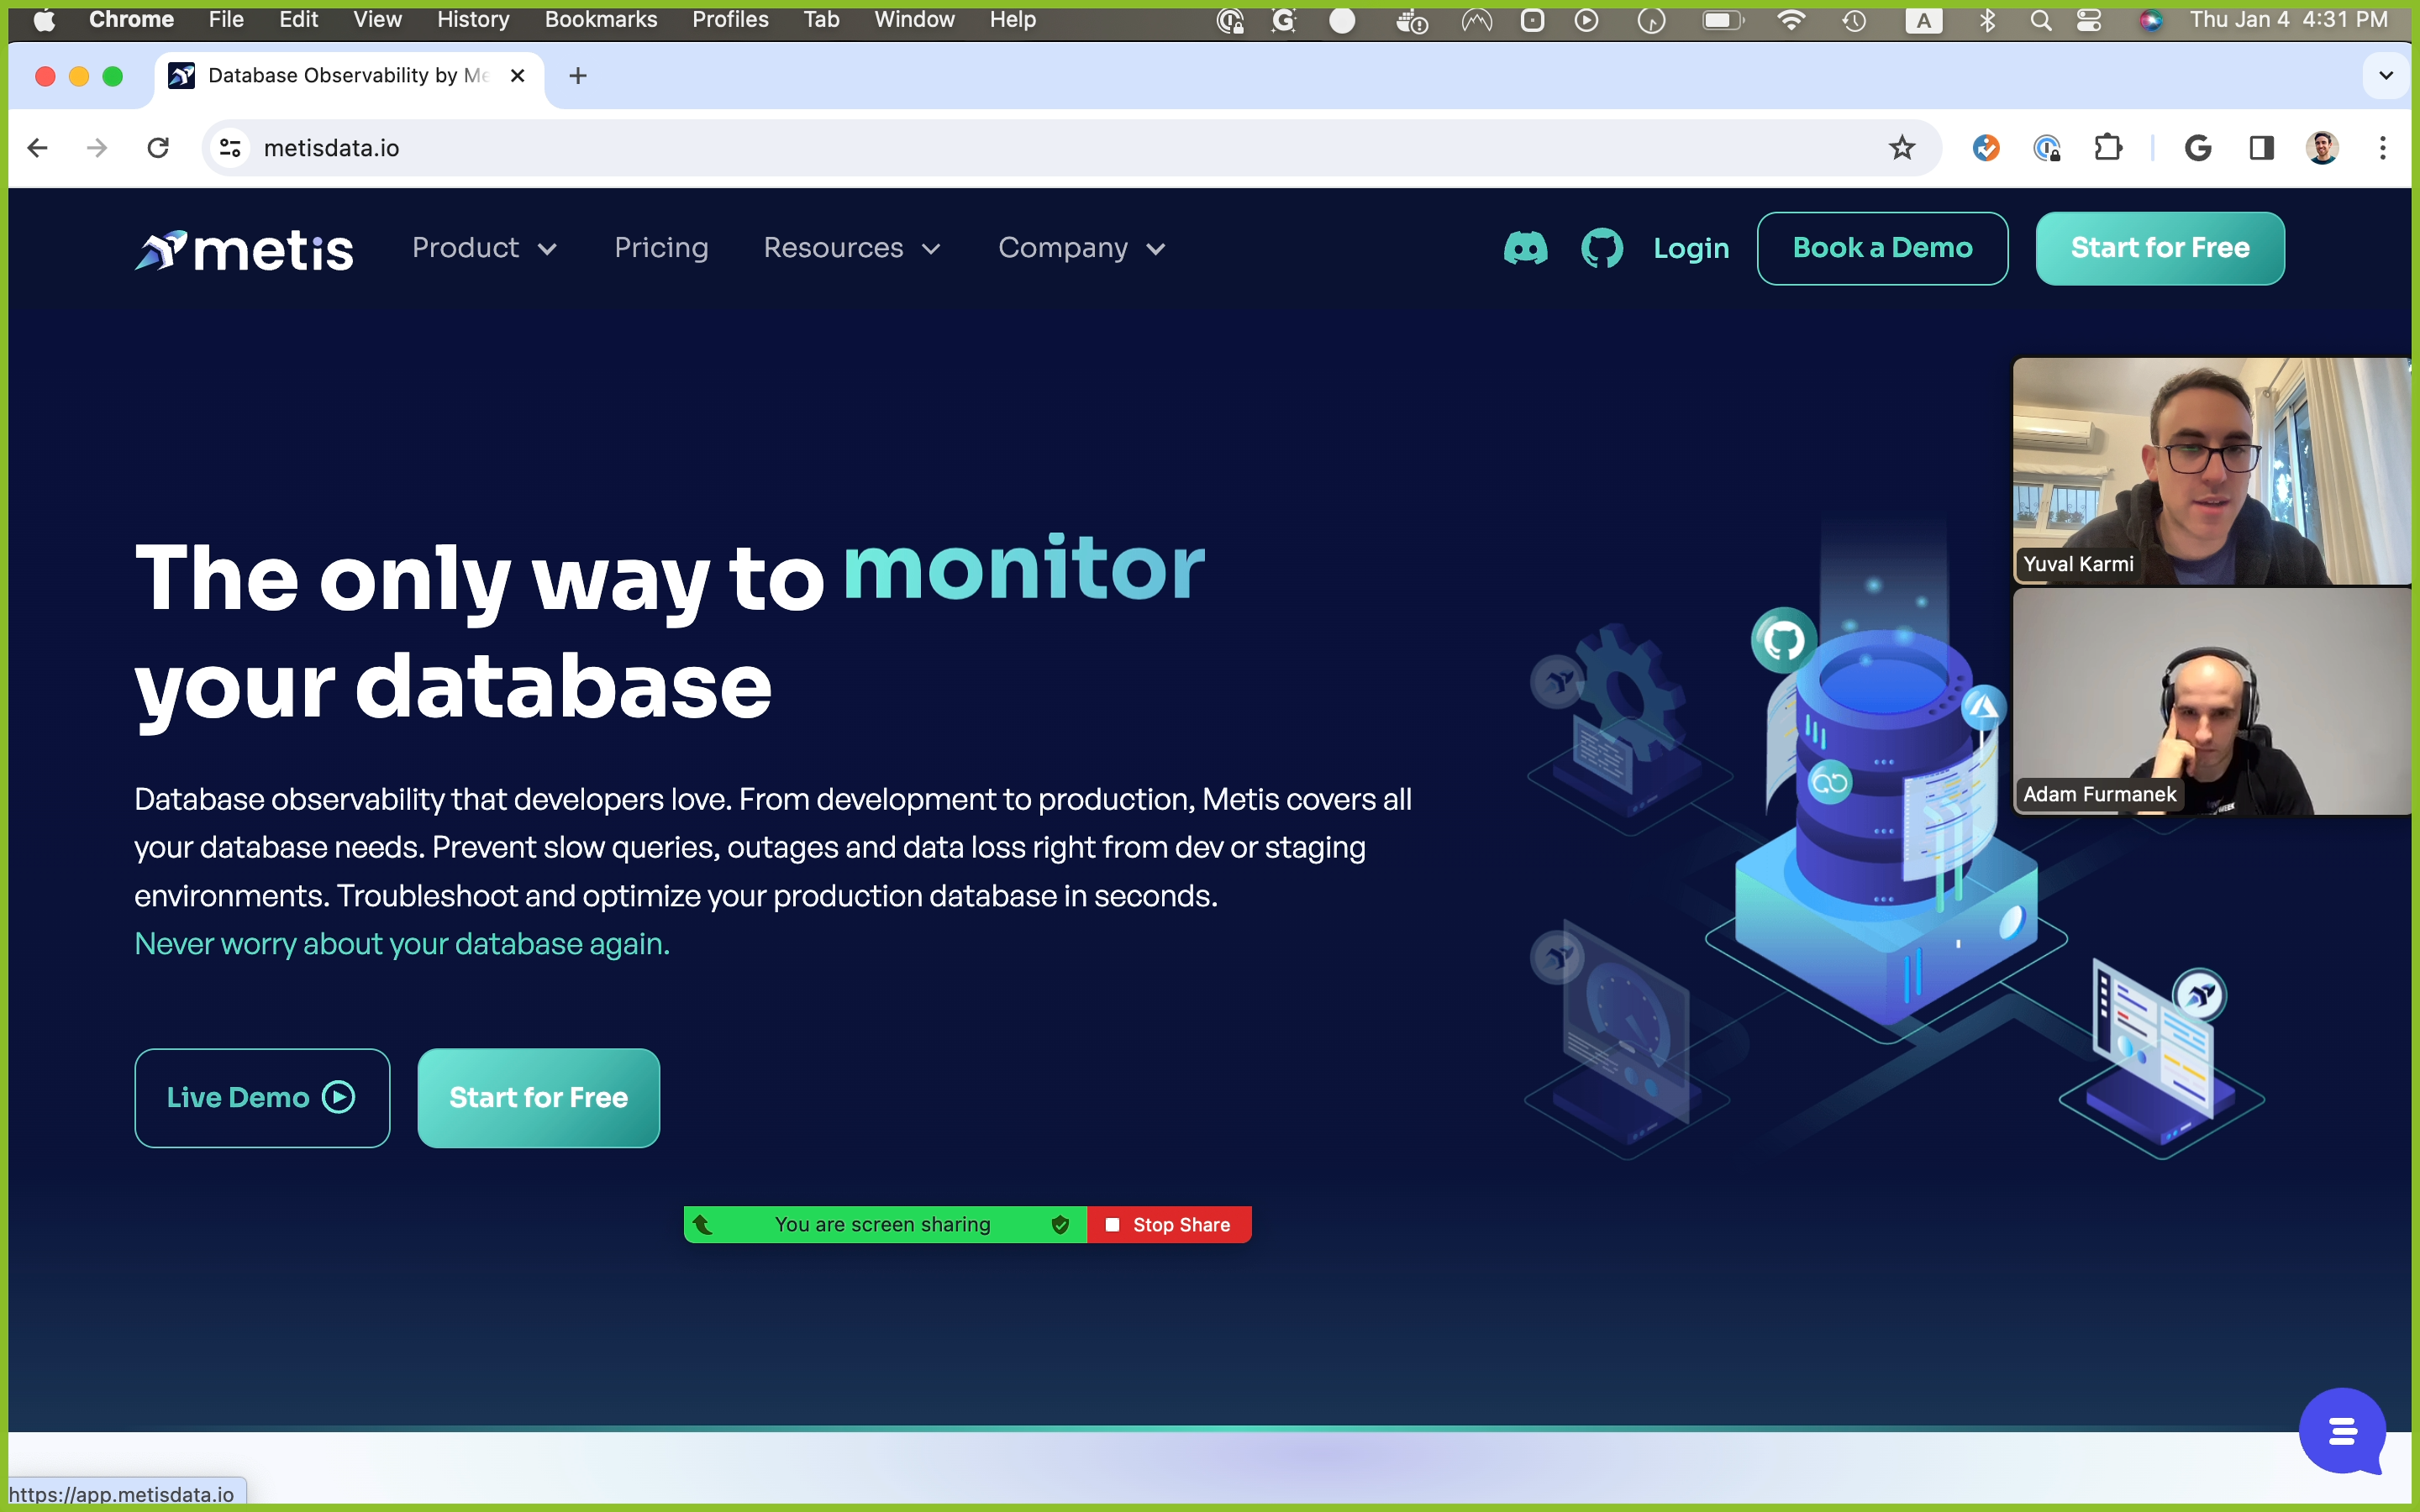This screenshot has width=2420, height=1512.
Task: Open the Chrome profile avatar
Action: click(x=2322, y=148)
